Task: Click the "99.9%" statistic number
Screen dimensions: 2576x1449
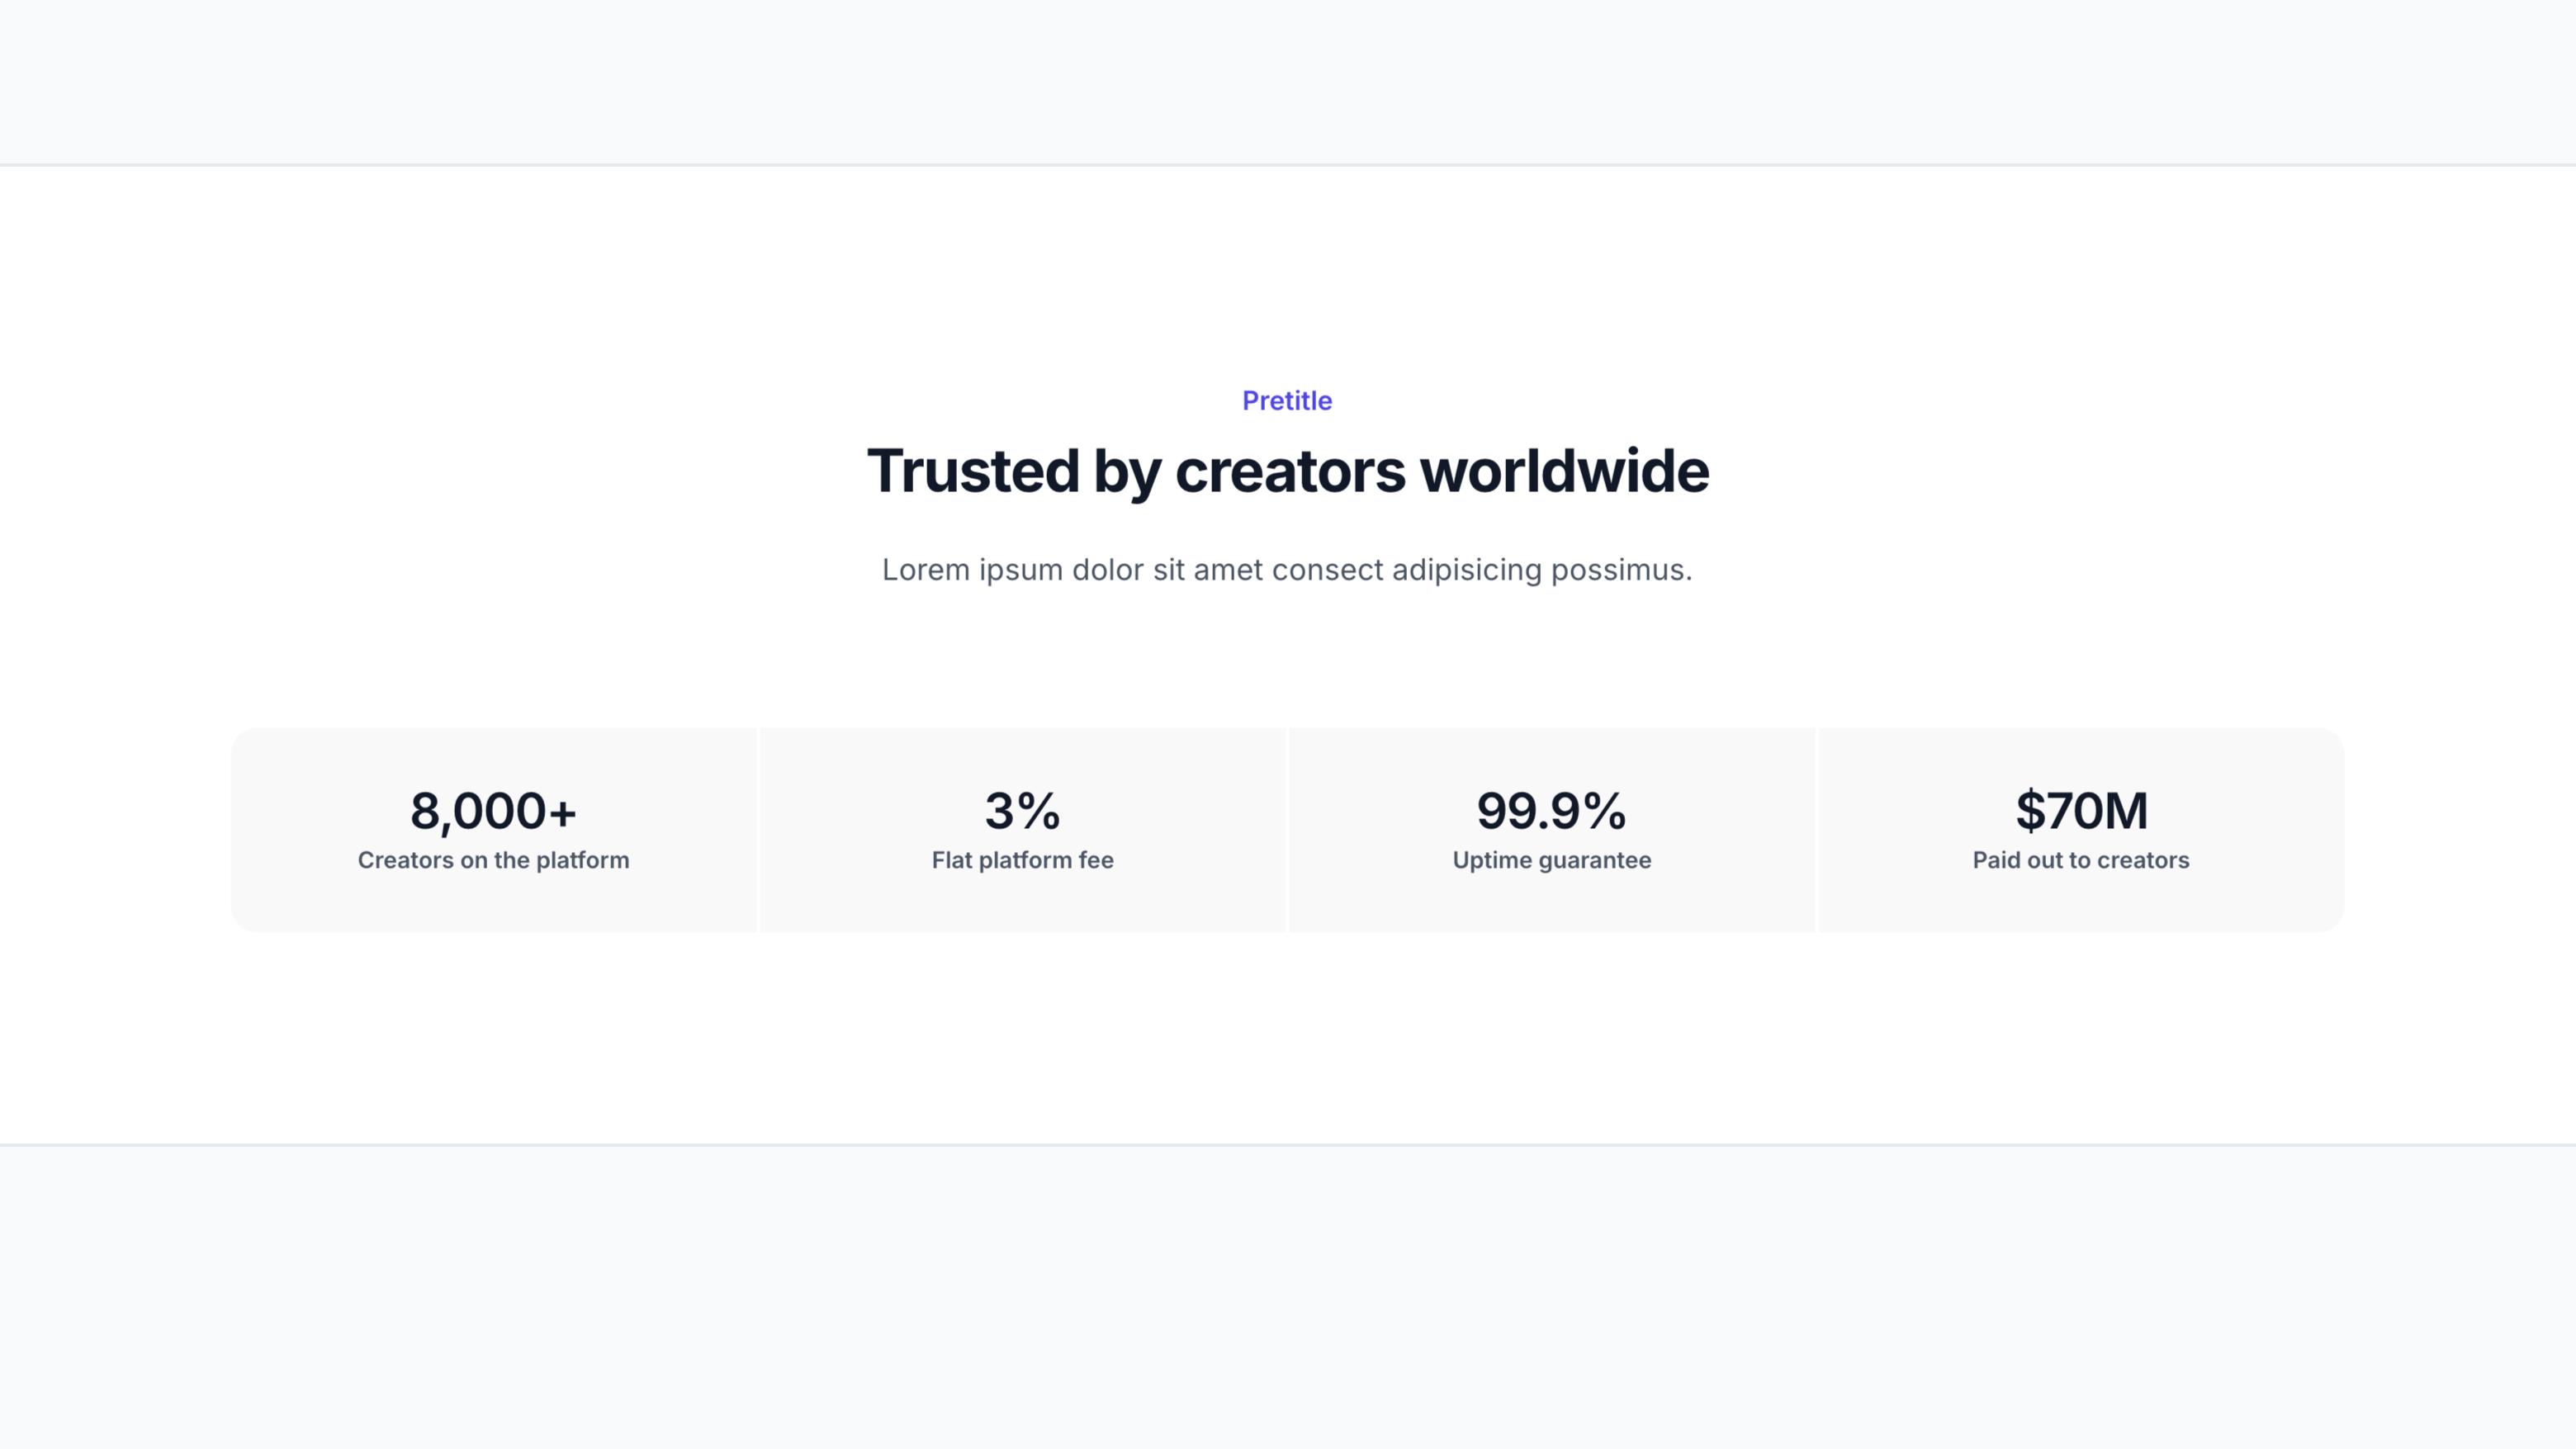Action: (1551, 810)
